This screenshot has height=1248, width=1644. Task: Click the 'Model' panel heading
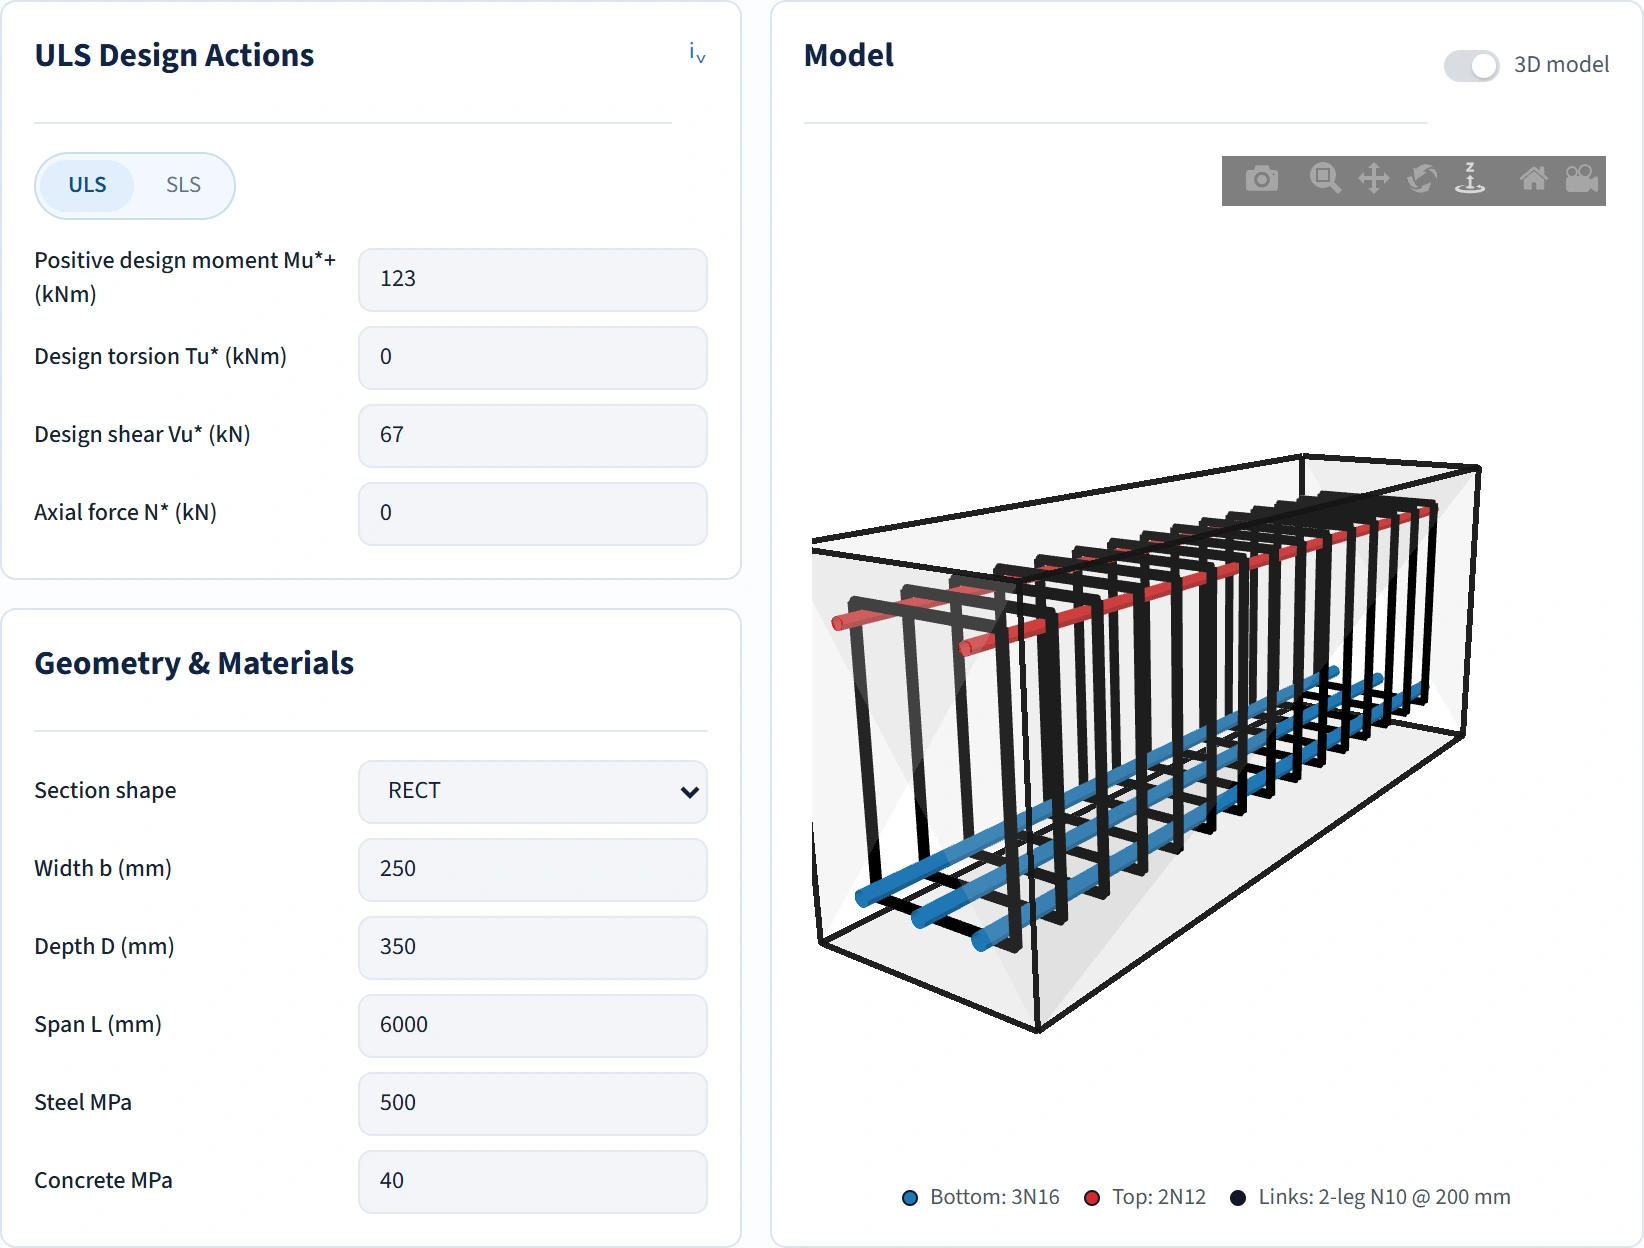pos(849,55)
